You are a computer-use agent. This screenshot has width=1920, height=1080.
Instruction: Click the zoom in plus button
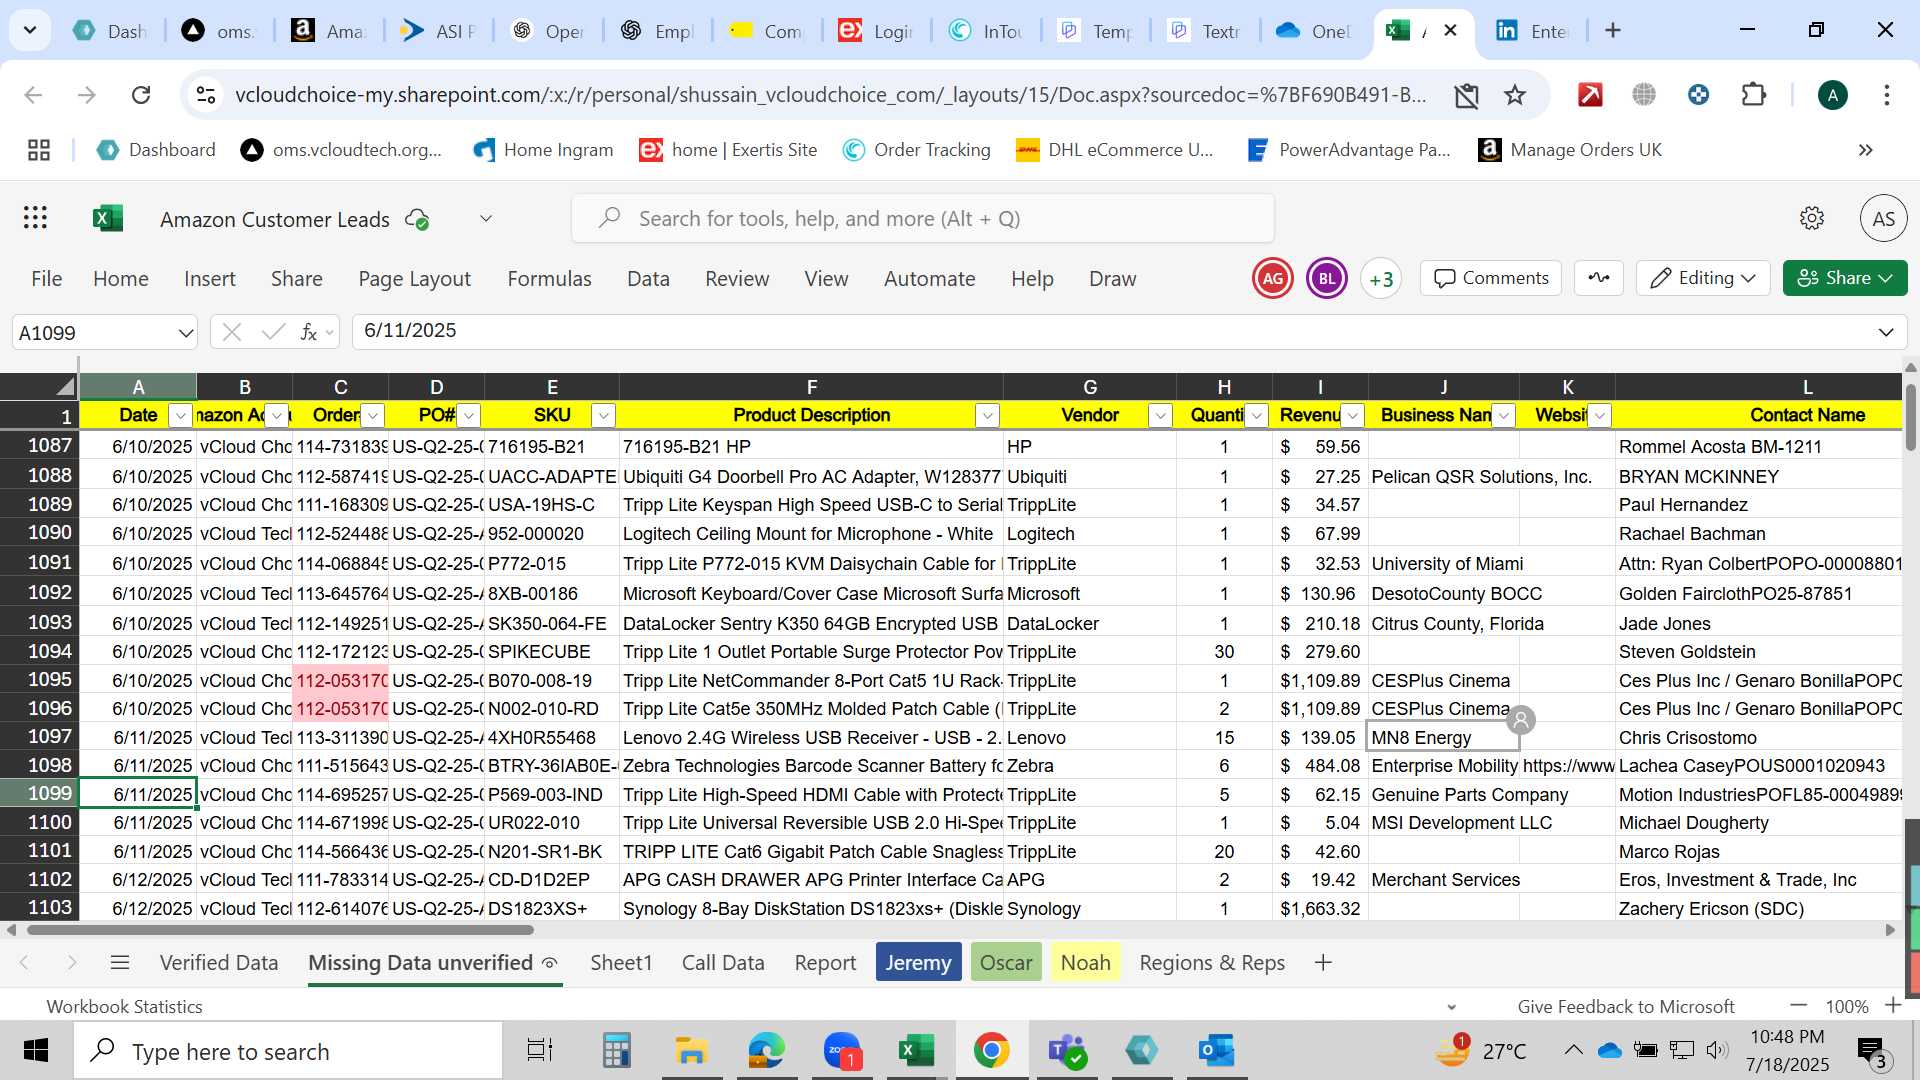1893,1005
